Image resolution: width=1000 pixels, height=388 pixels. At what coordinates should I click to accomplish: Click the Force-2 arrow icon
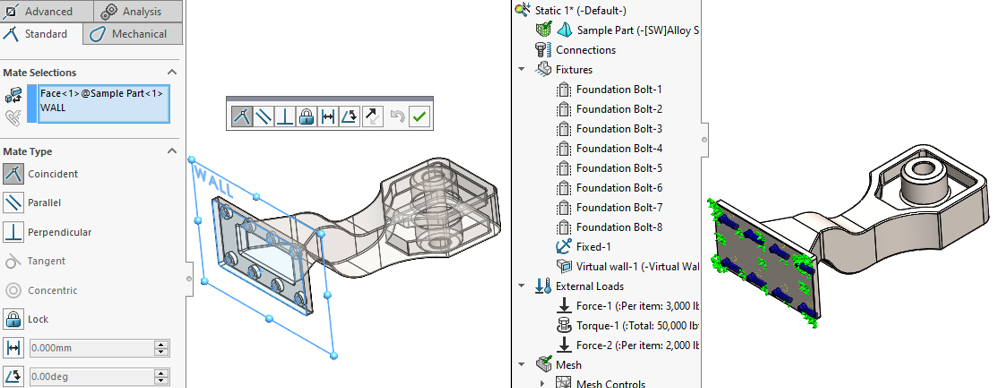(564, 346)
